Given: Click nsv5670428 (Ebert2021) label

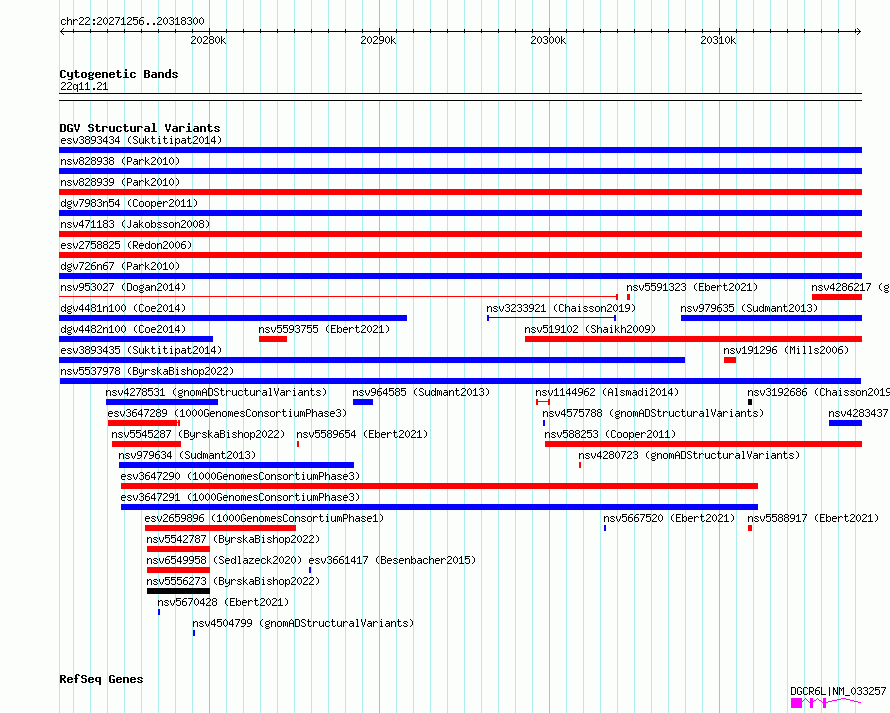Looking at the screenshot, I should click(x=223, y=602).
